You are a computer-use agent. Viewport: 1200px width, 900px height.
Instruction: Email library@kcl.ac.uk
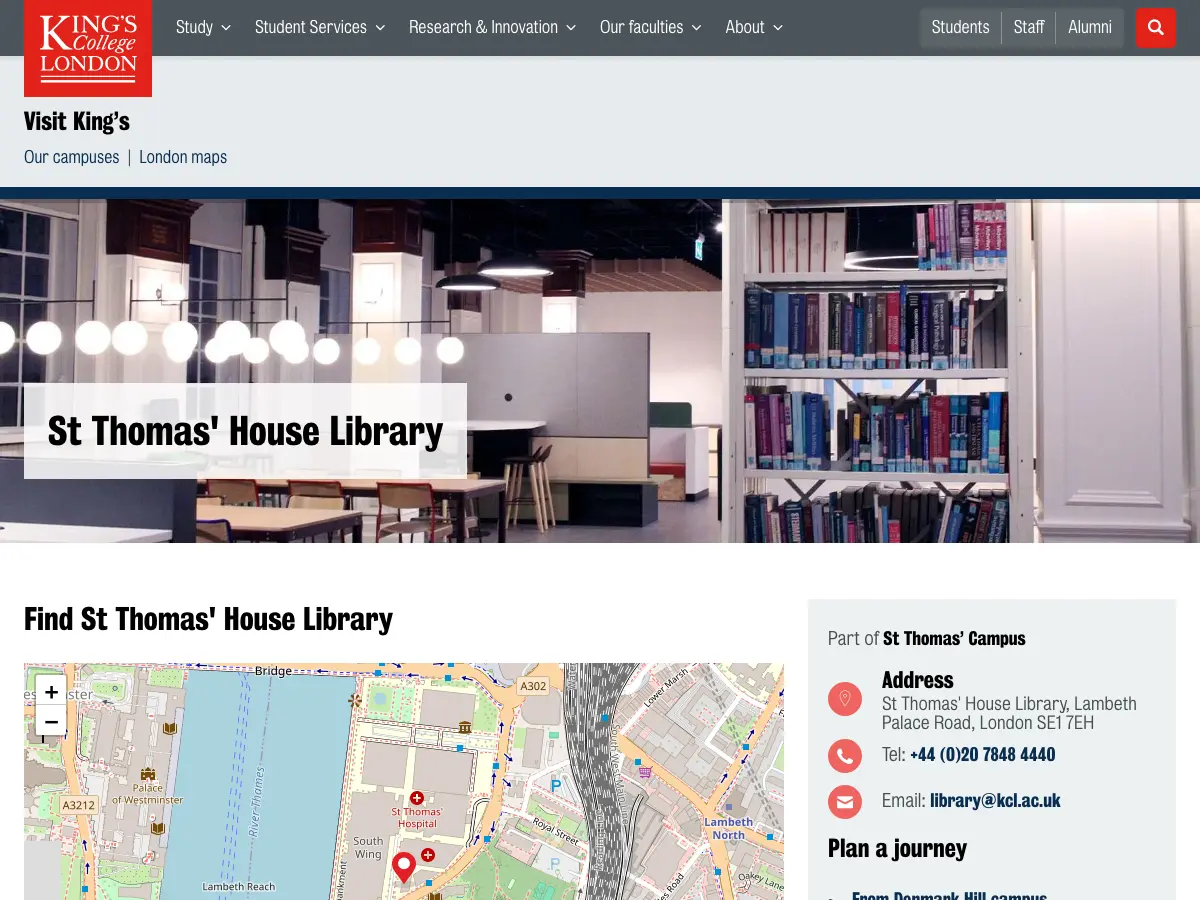point(995,800)
